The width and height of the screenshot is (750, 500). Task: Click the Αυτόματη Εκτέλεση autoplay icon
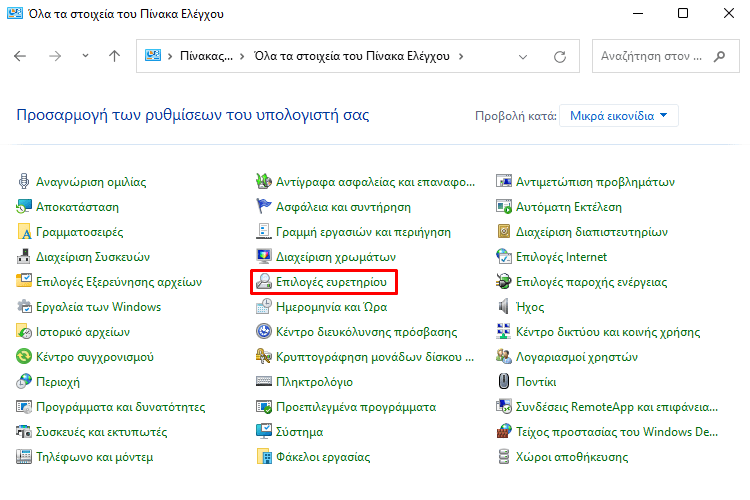tap(504, 207)
